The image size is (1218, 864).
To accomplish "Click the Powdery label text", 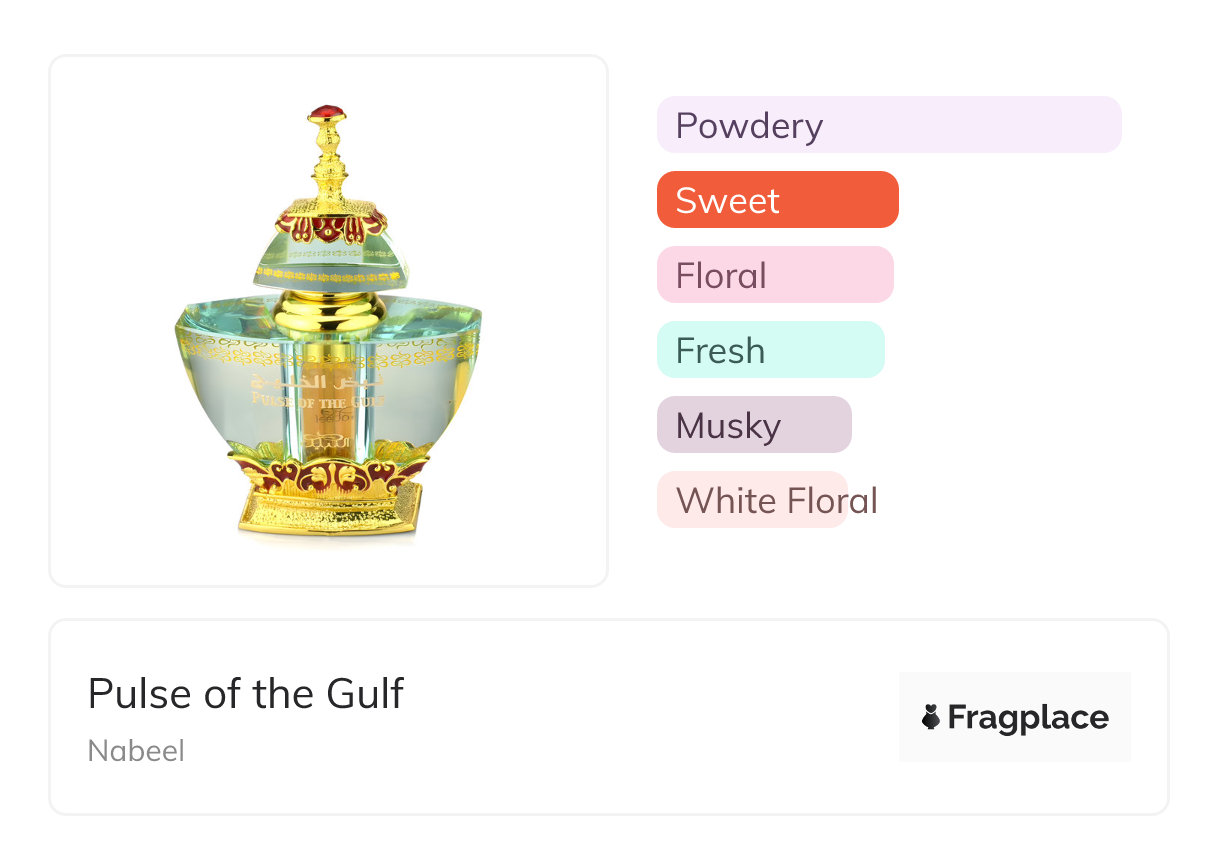I will coord(749,126).
